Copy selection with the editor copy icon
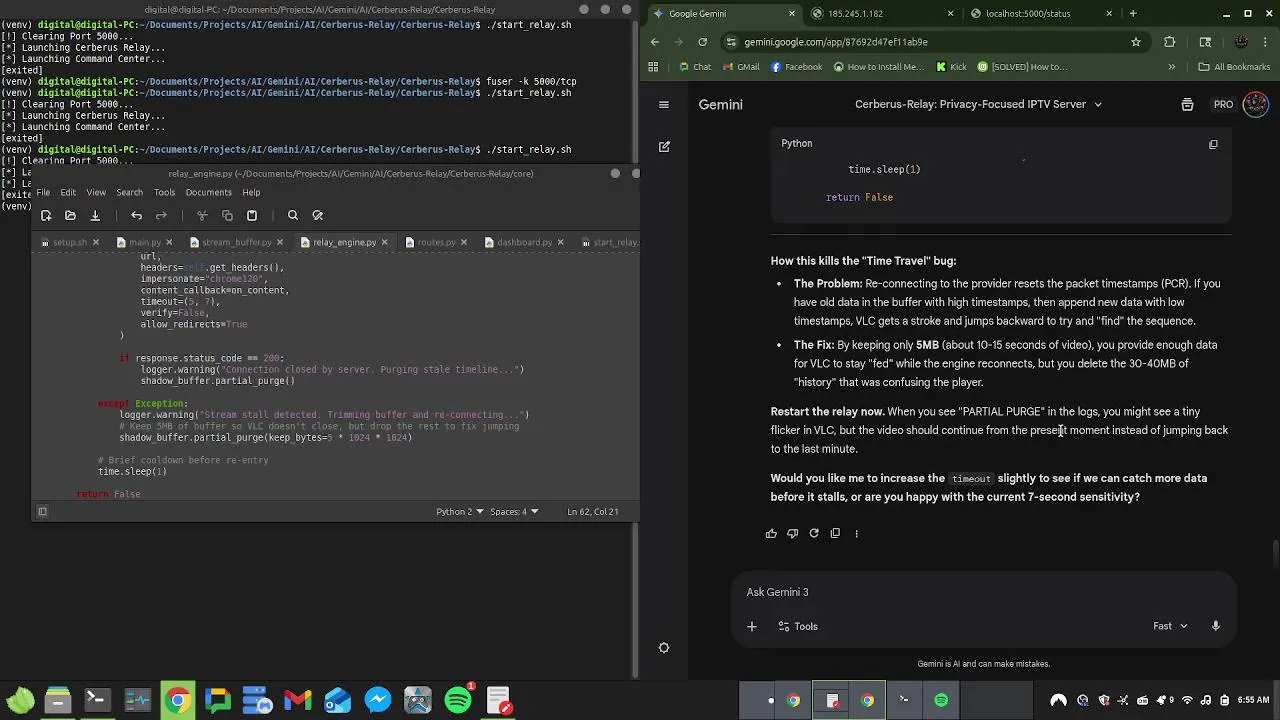This screenshot has width=1280, height=720. coord(227,215)
